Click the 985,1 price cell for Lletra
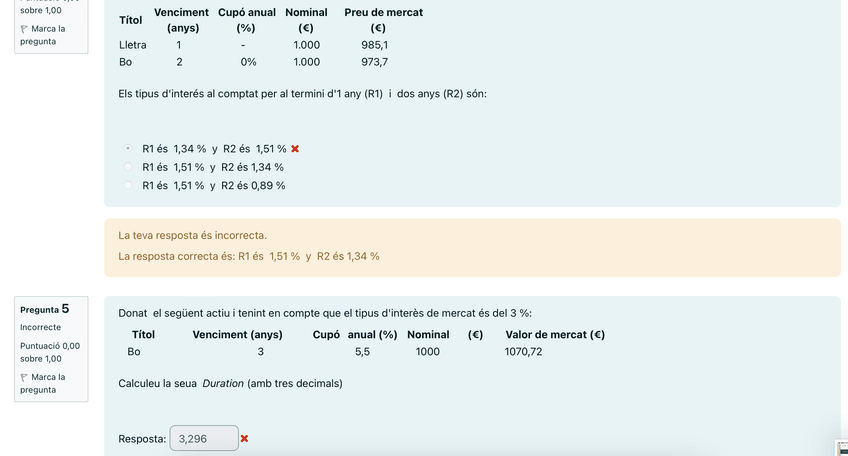 375,45
